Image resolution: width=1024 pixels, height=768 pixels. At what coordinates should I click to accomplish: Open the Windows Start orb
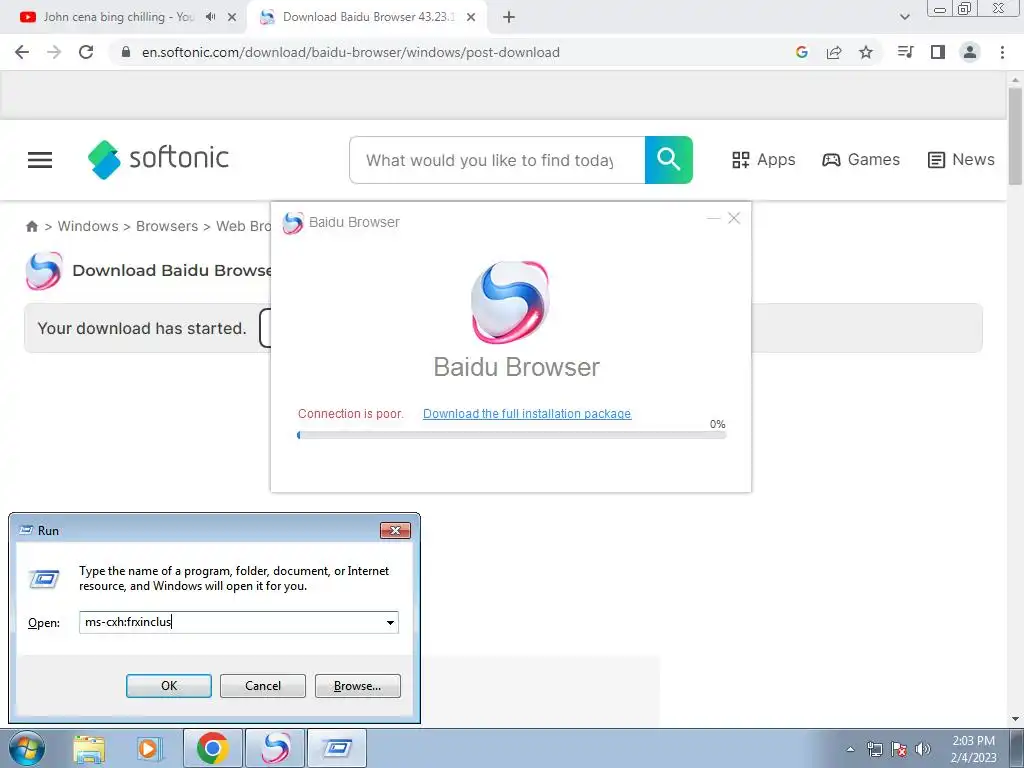tap(27, 748)
